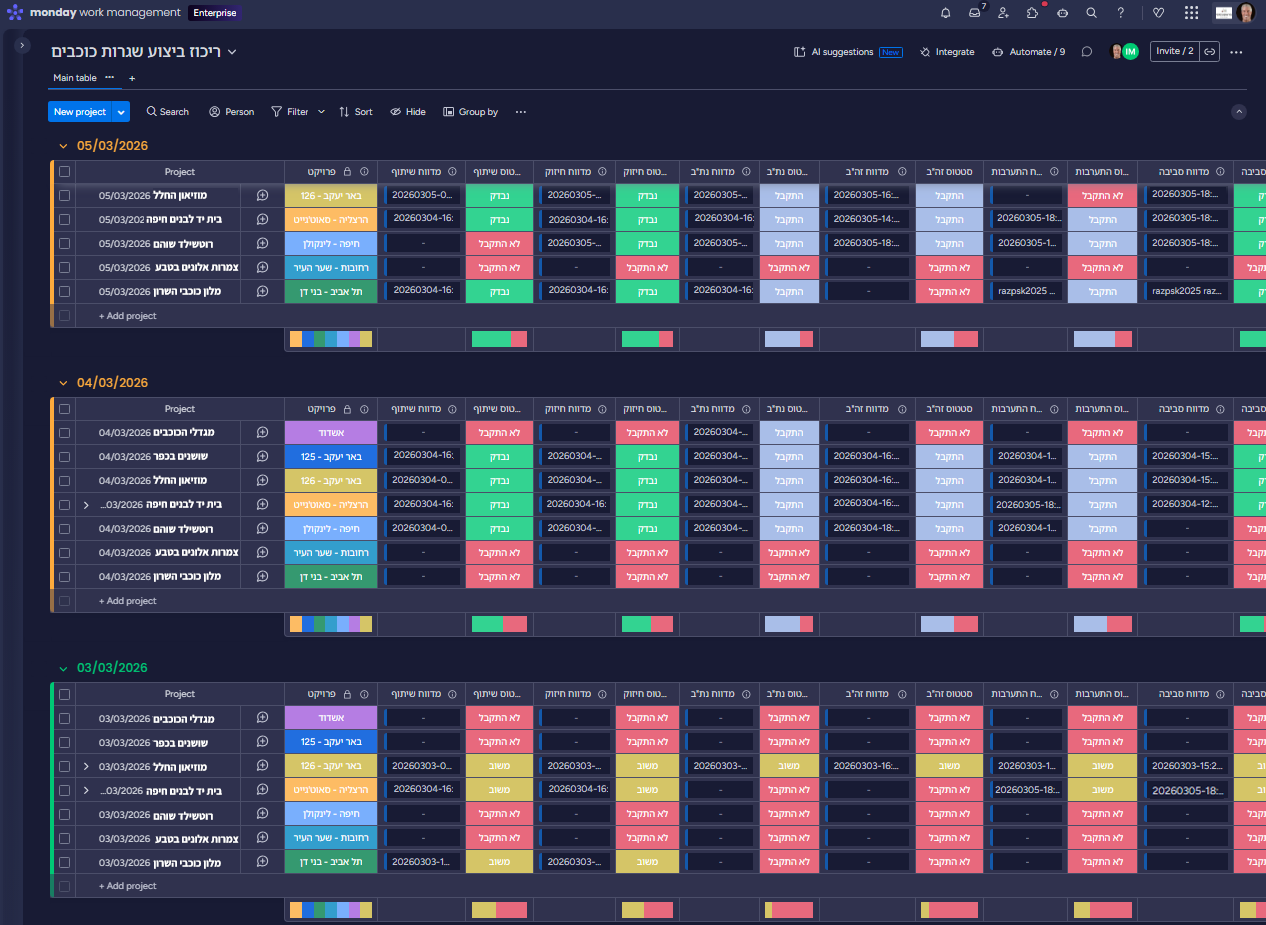Collapse the 04/03/2026 group
The width and height of the screenshot is (1266, 925).
(x=63, y=383)
